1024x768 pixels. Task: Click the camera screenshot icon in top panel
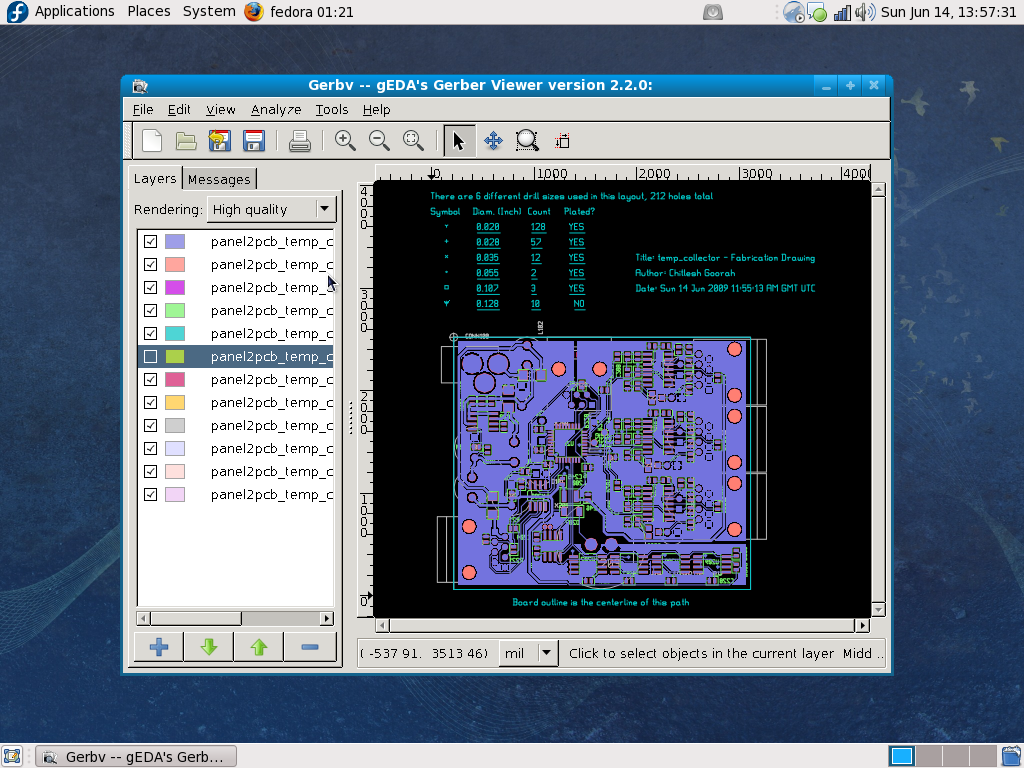pyautogui.click(x=712, y=12)
